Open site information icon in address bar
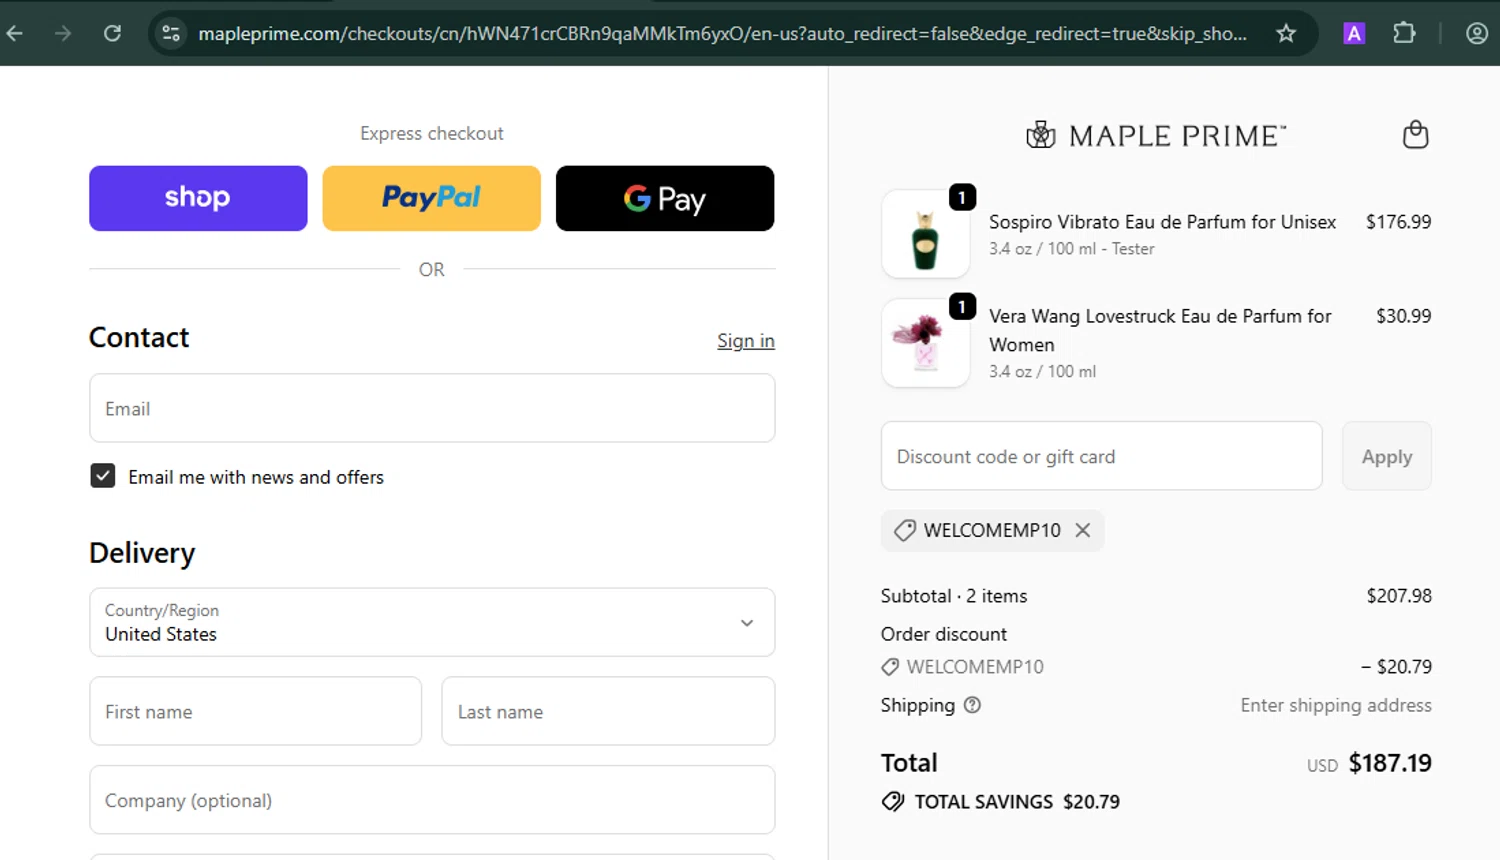This screenshot has height=860, width=1500. [x=171, y=33]
